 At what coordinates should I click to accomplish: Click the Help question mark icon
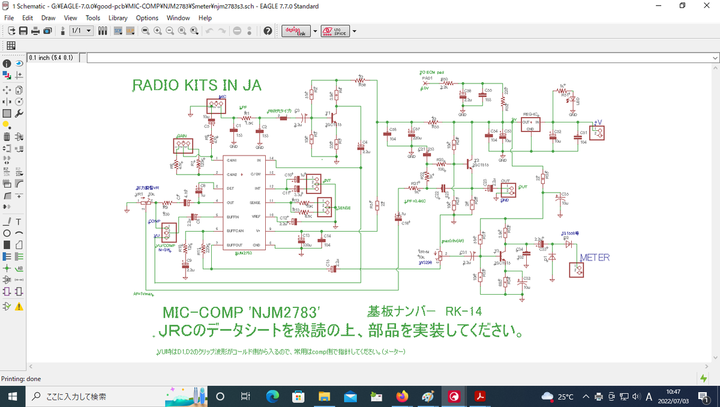point(268,31)
